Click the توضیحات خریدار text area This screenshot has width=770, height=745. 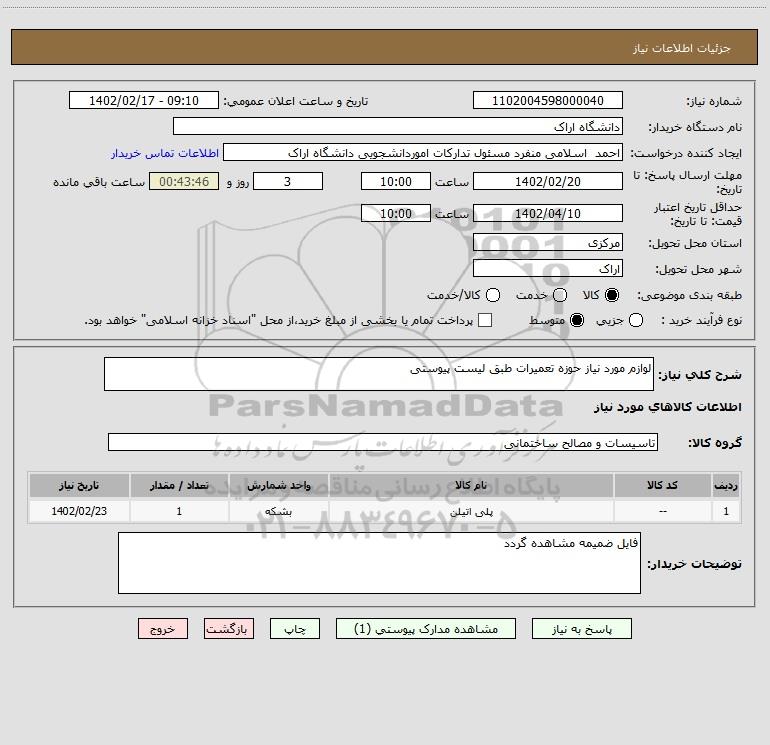point(379,563)
